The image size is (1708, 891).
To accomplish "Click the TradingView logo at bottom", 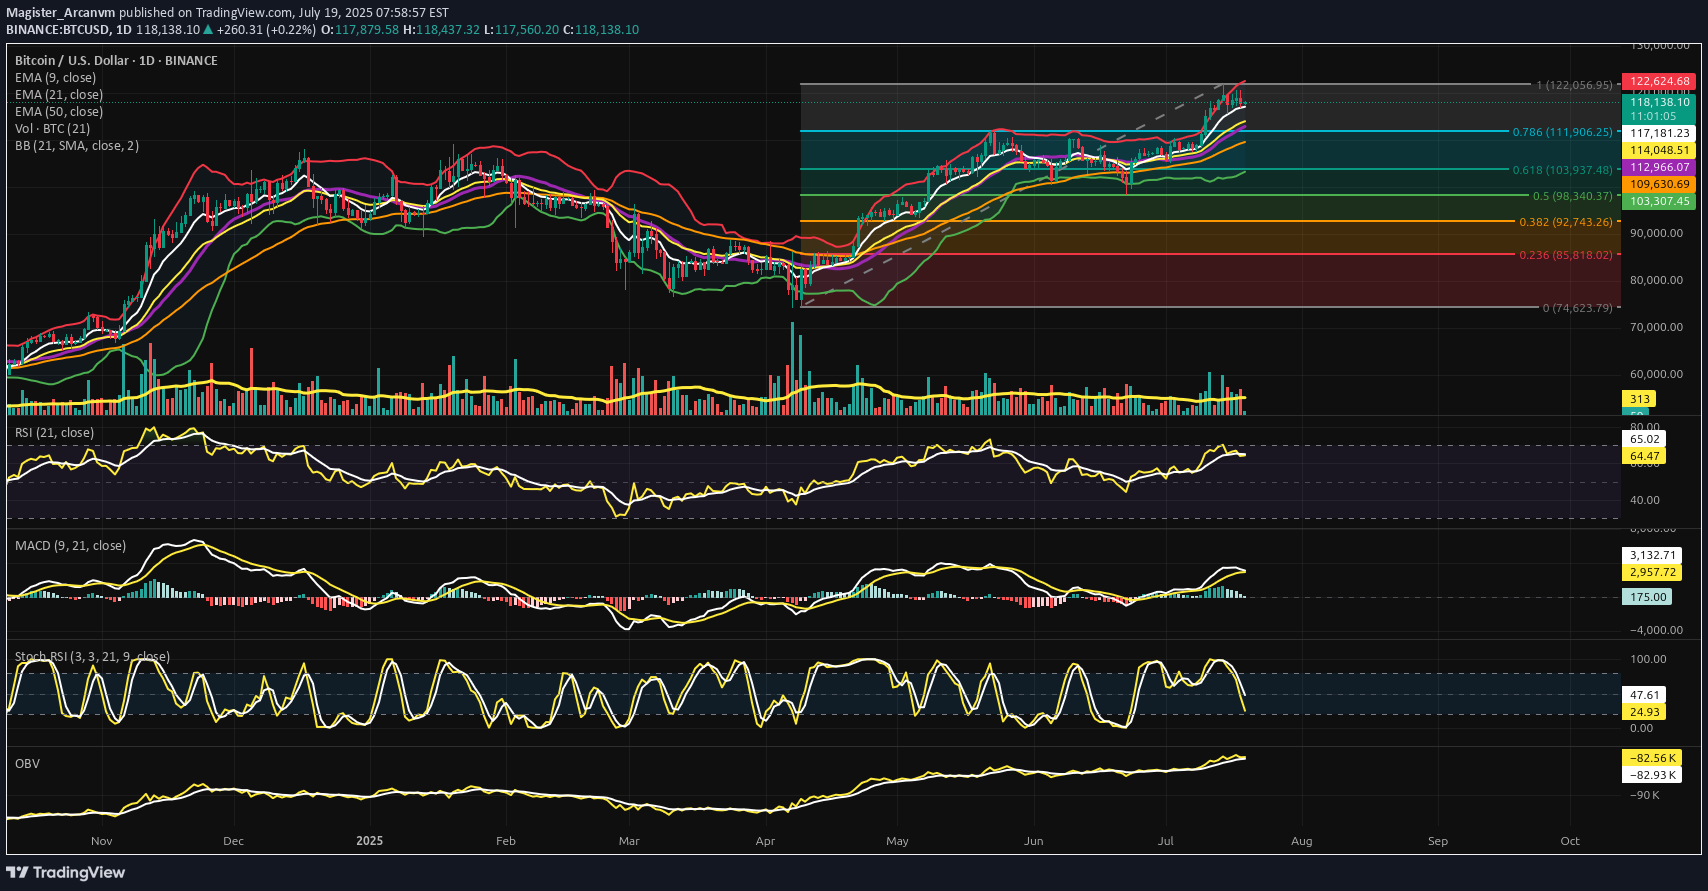I will [x=66, y=872].
